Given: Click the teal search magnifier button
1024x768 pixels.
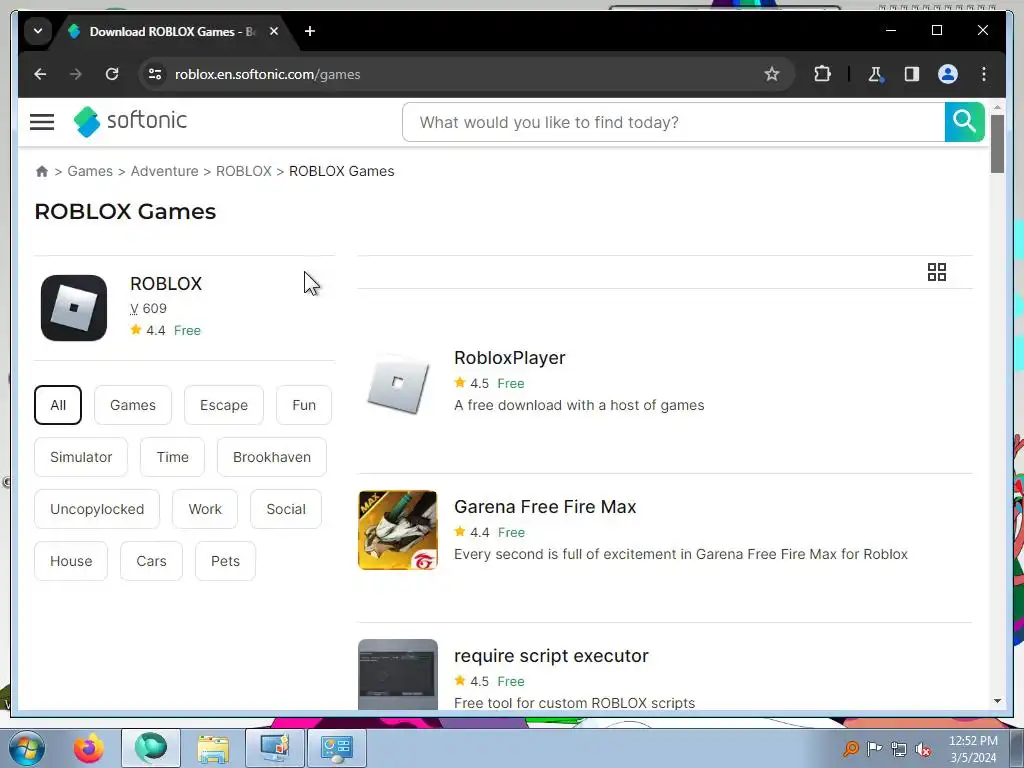Looking at the screenshot, I should tap(964, 121).
